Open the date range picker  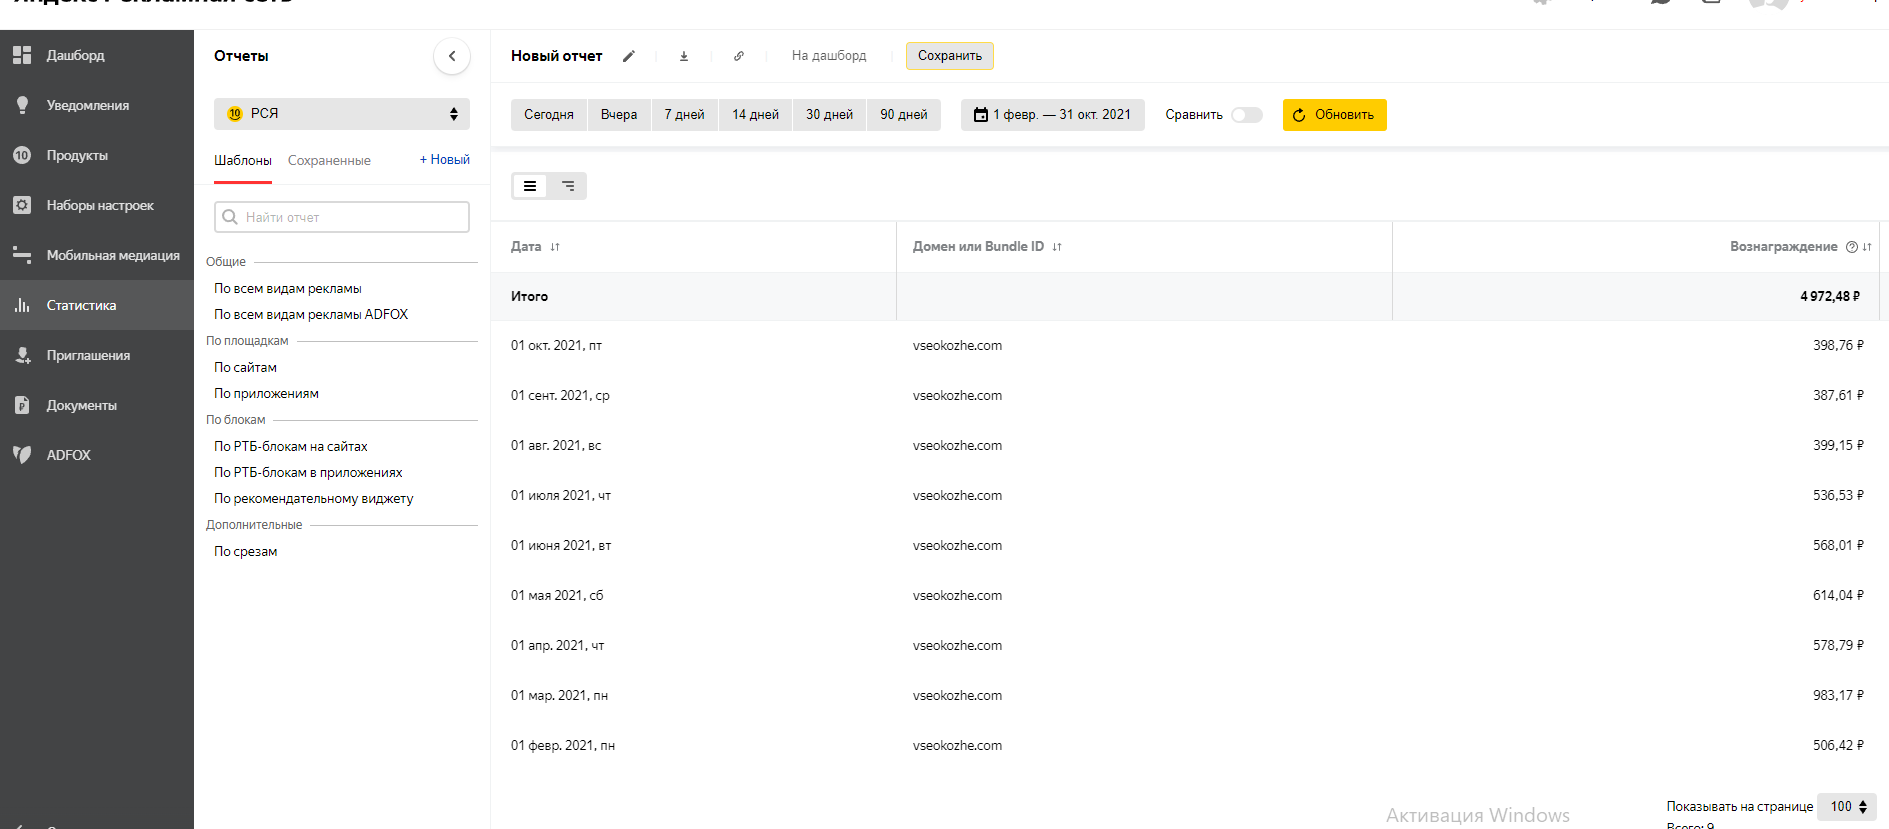1052,115
